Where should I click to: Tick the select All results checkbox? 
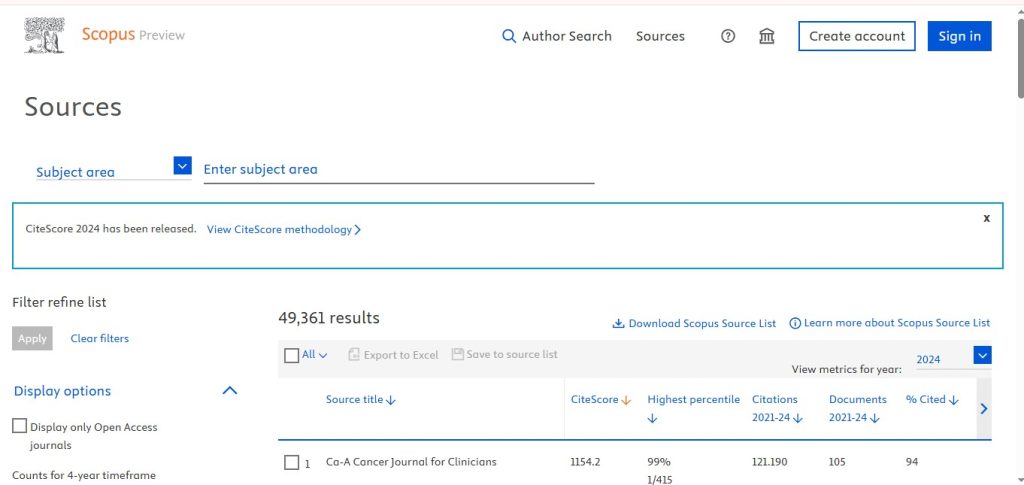(291, 355)
